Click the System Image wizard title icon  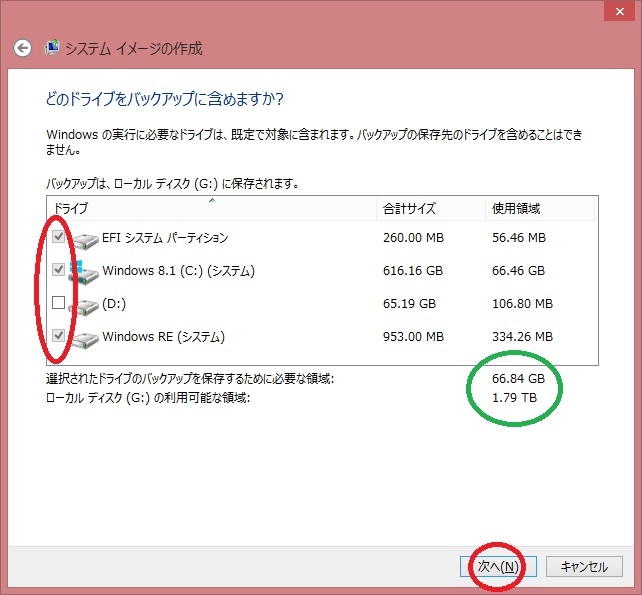click(52, 48)
